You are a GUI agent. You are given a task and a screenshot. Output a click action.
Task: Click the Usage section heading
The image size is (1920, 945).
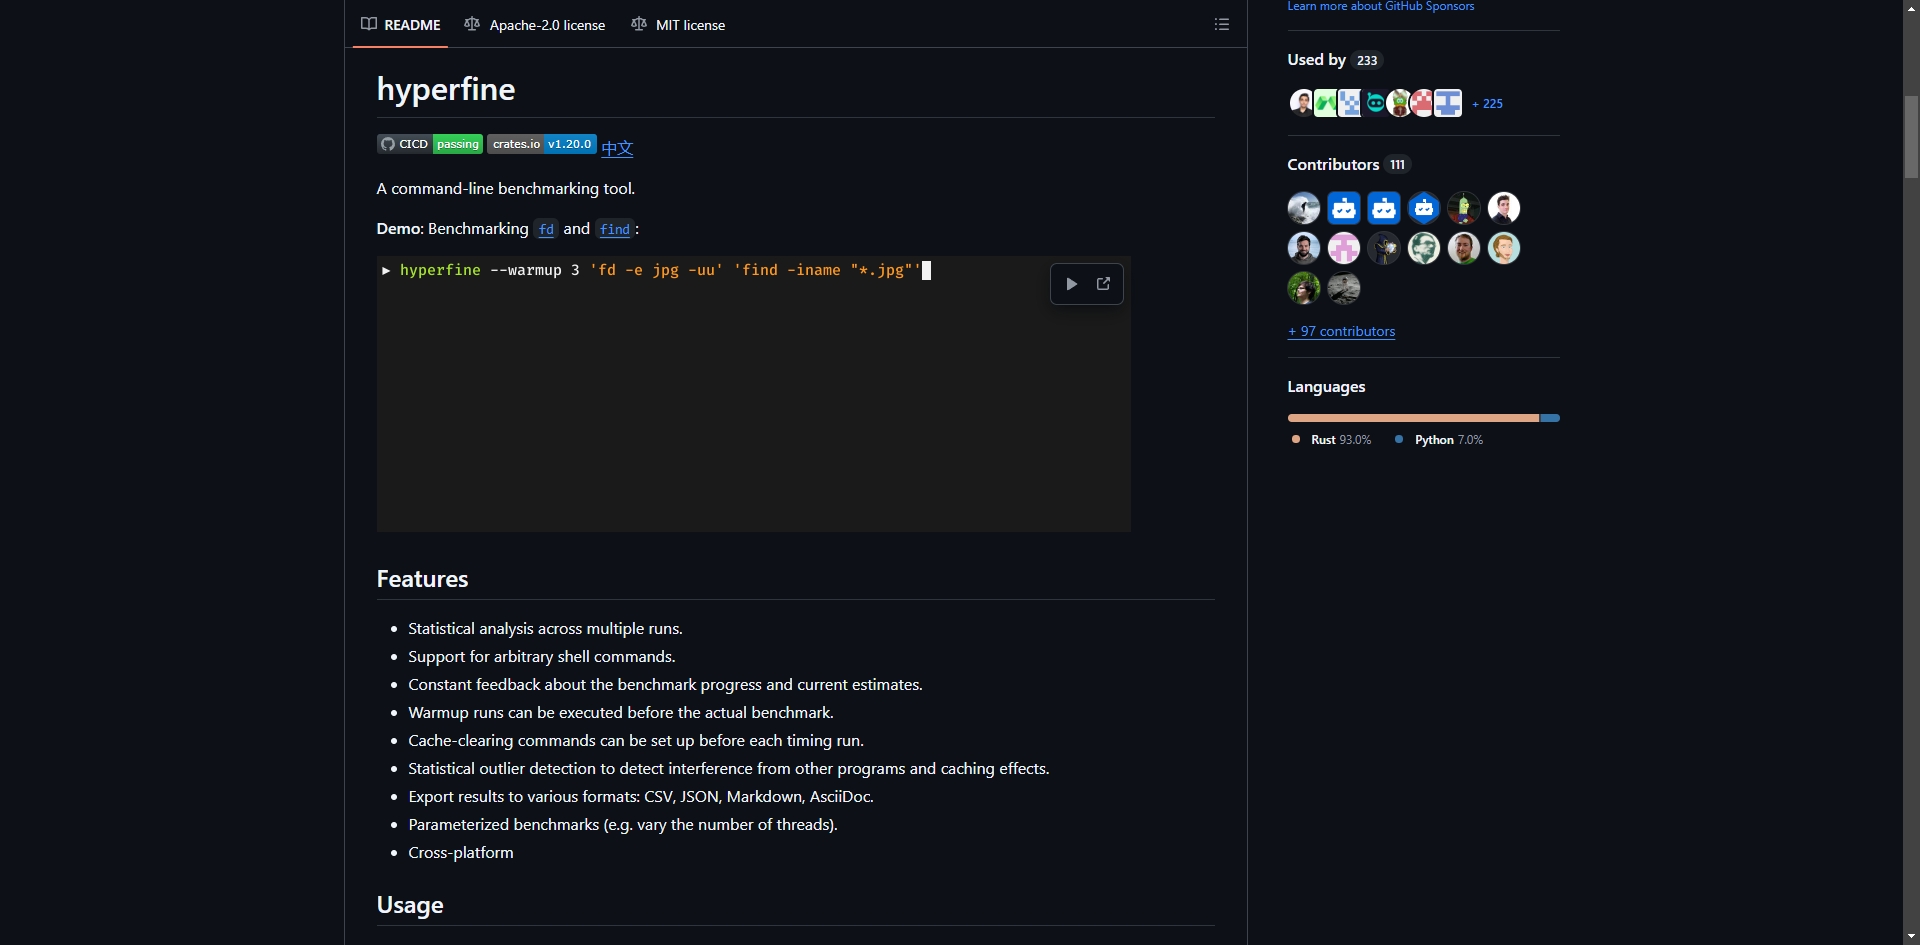[x=410, y=905]
